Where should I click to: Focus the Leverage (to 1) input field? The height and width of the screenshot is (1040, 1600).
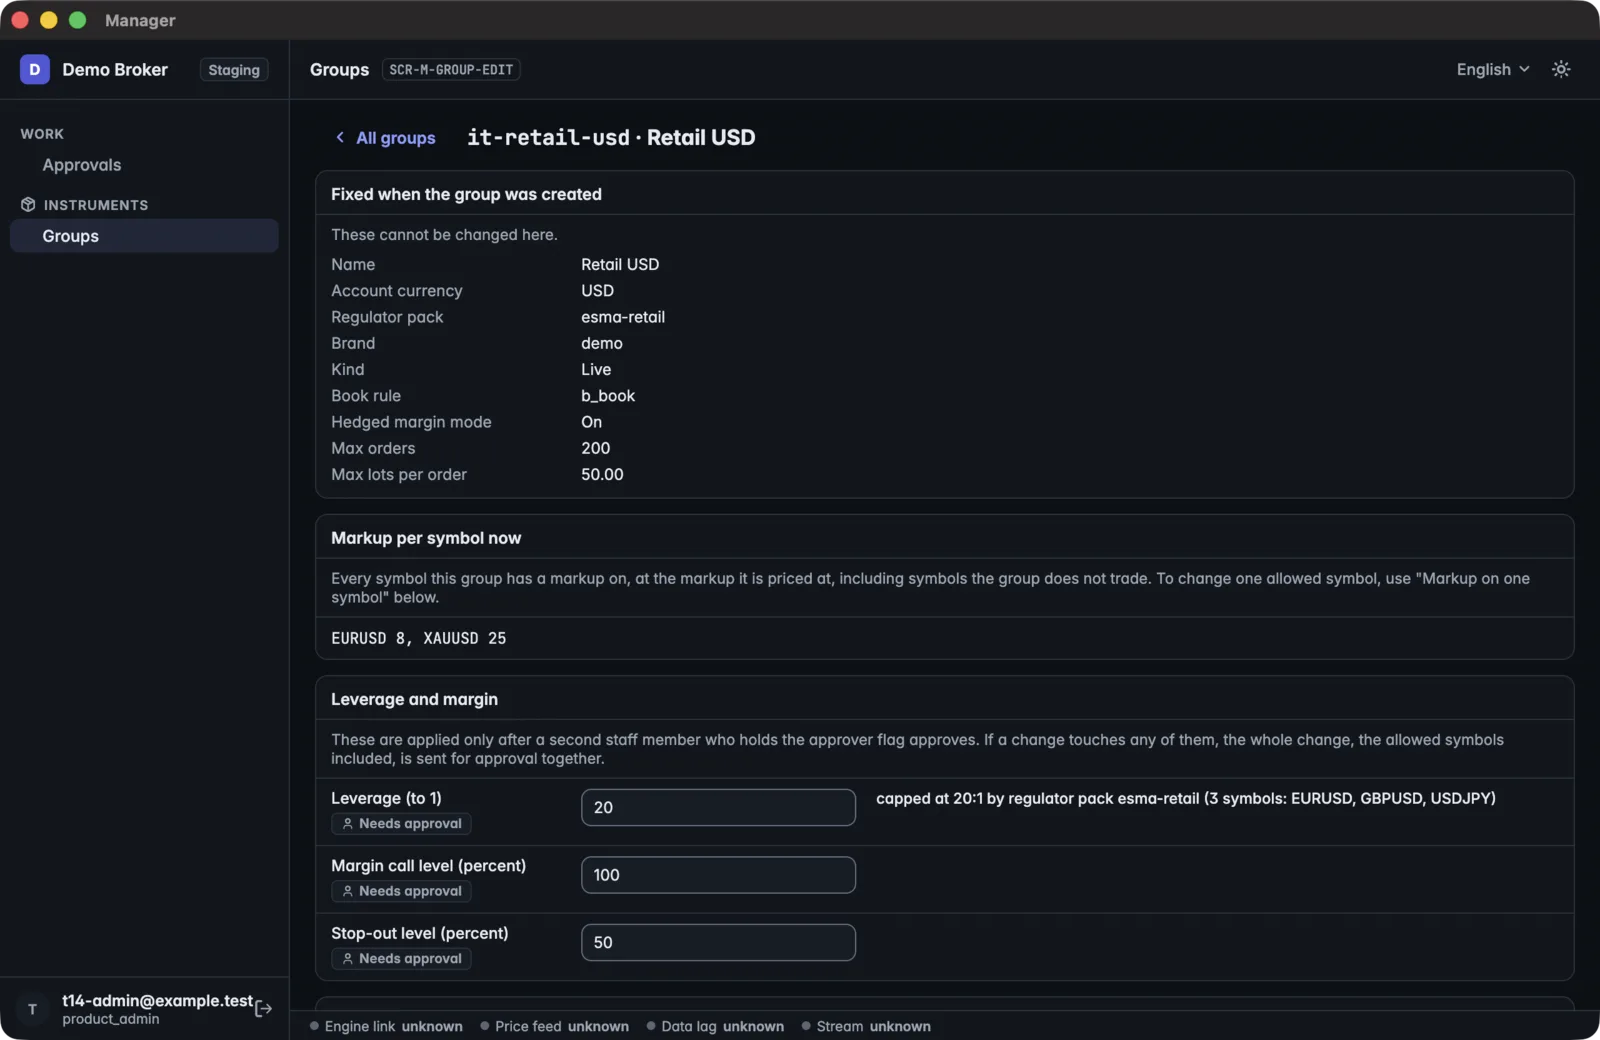click(718, 807)
